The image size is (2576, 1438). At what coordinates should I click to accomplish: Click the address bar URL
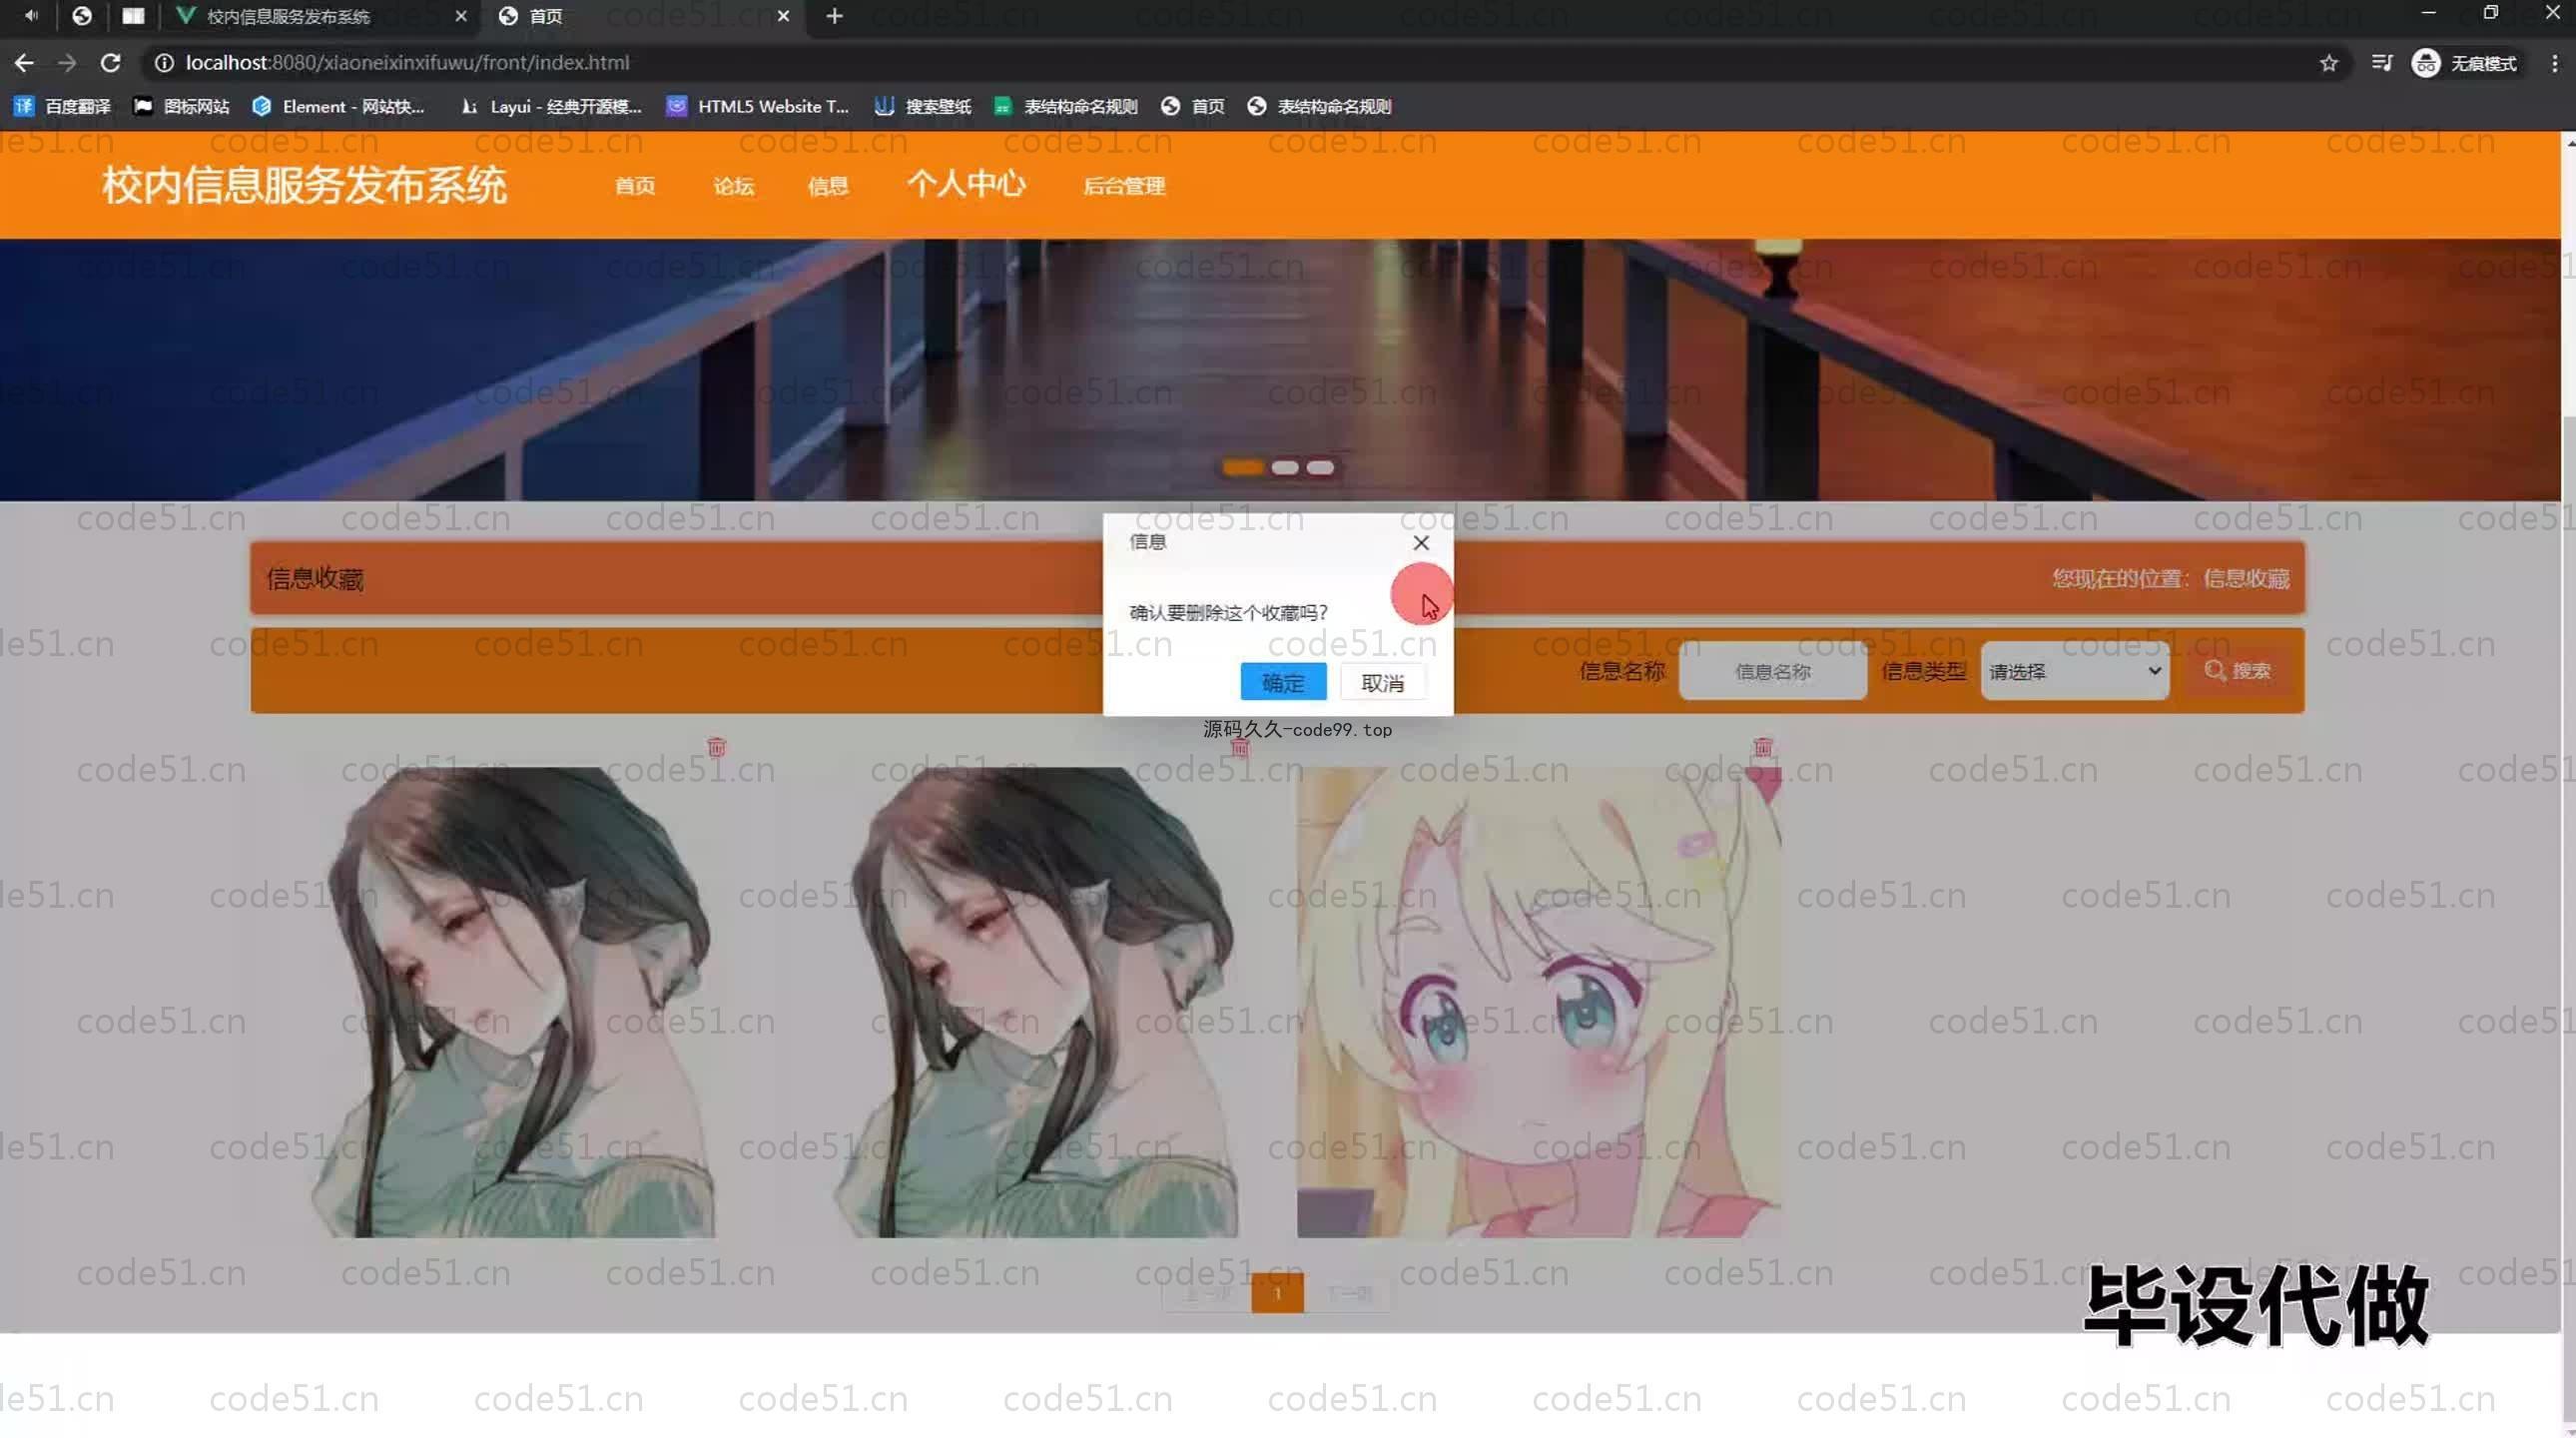click(x=407, y=62)
